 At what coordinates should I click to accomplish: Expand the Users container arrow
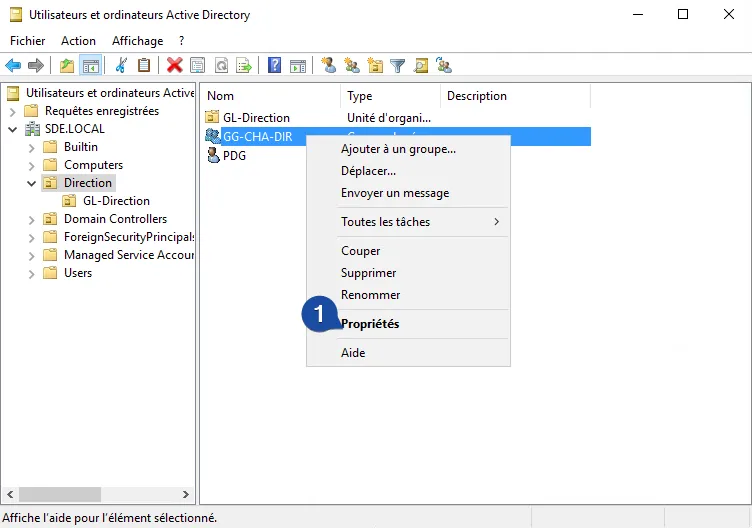point(32,273)
